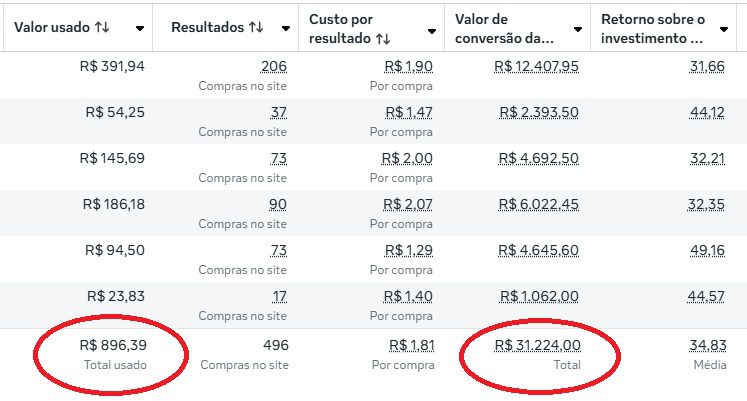Select Retorno sobre o investimento column header
This screenshot has height=401, width=747.
coord(652,29)
